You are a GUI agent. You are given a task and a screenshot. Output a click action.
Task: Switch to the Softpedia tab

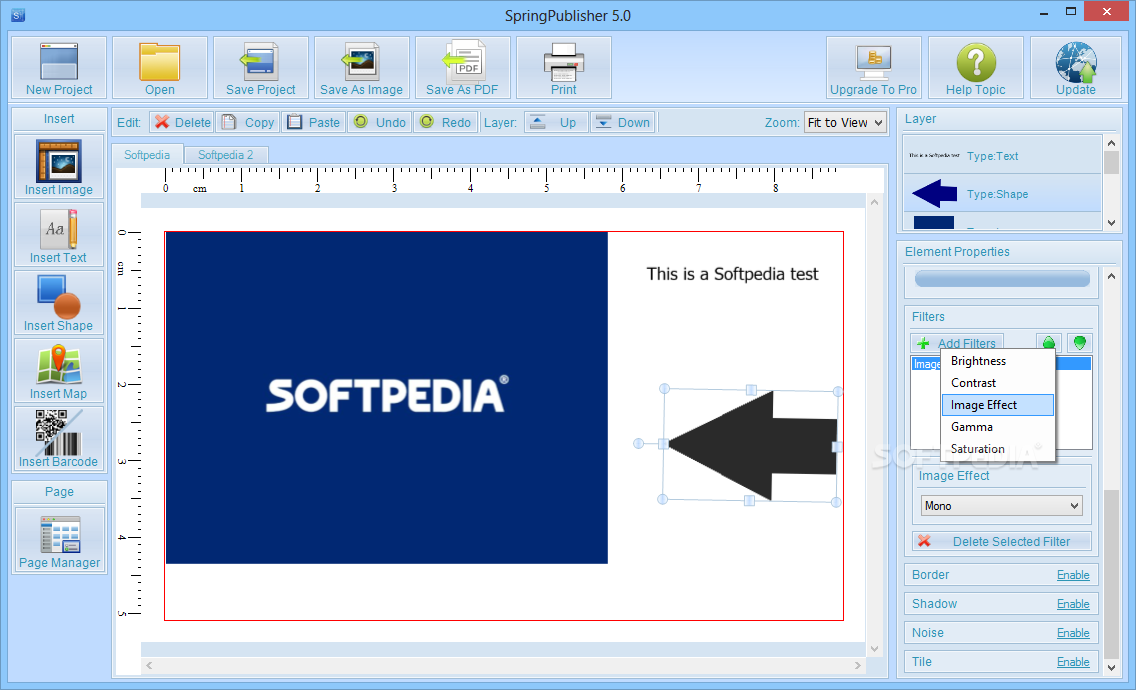[146, 155]
